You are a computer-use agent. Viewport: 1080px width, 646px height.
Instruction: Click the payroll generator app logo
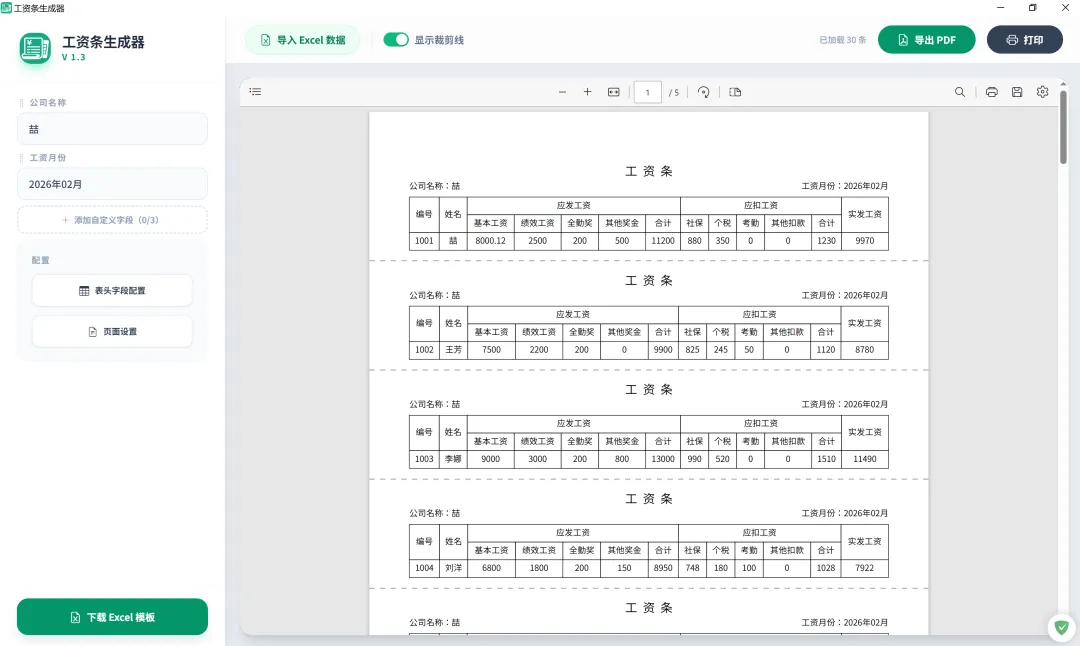click(35, 48)
